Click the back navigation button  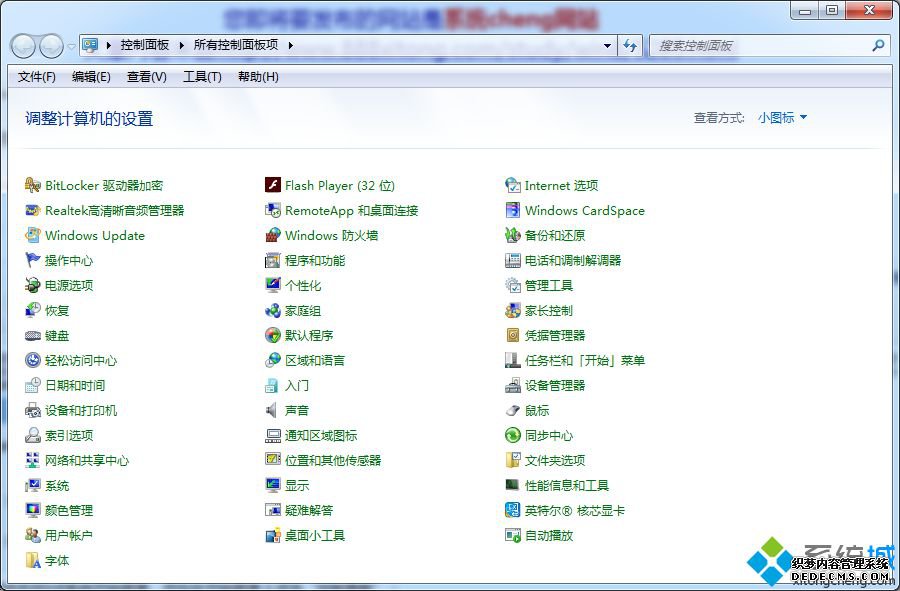point(24,46)
